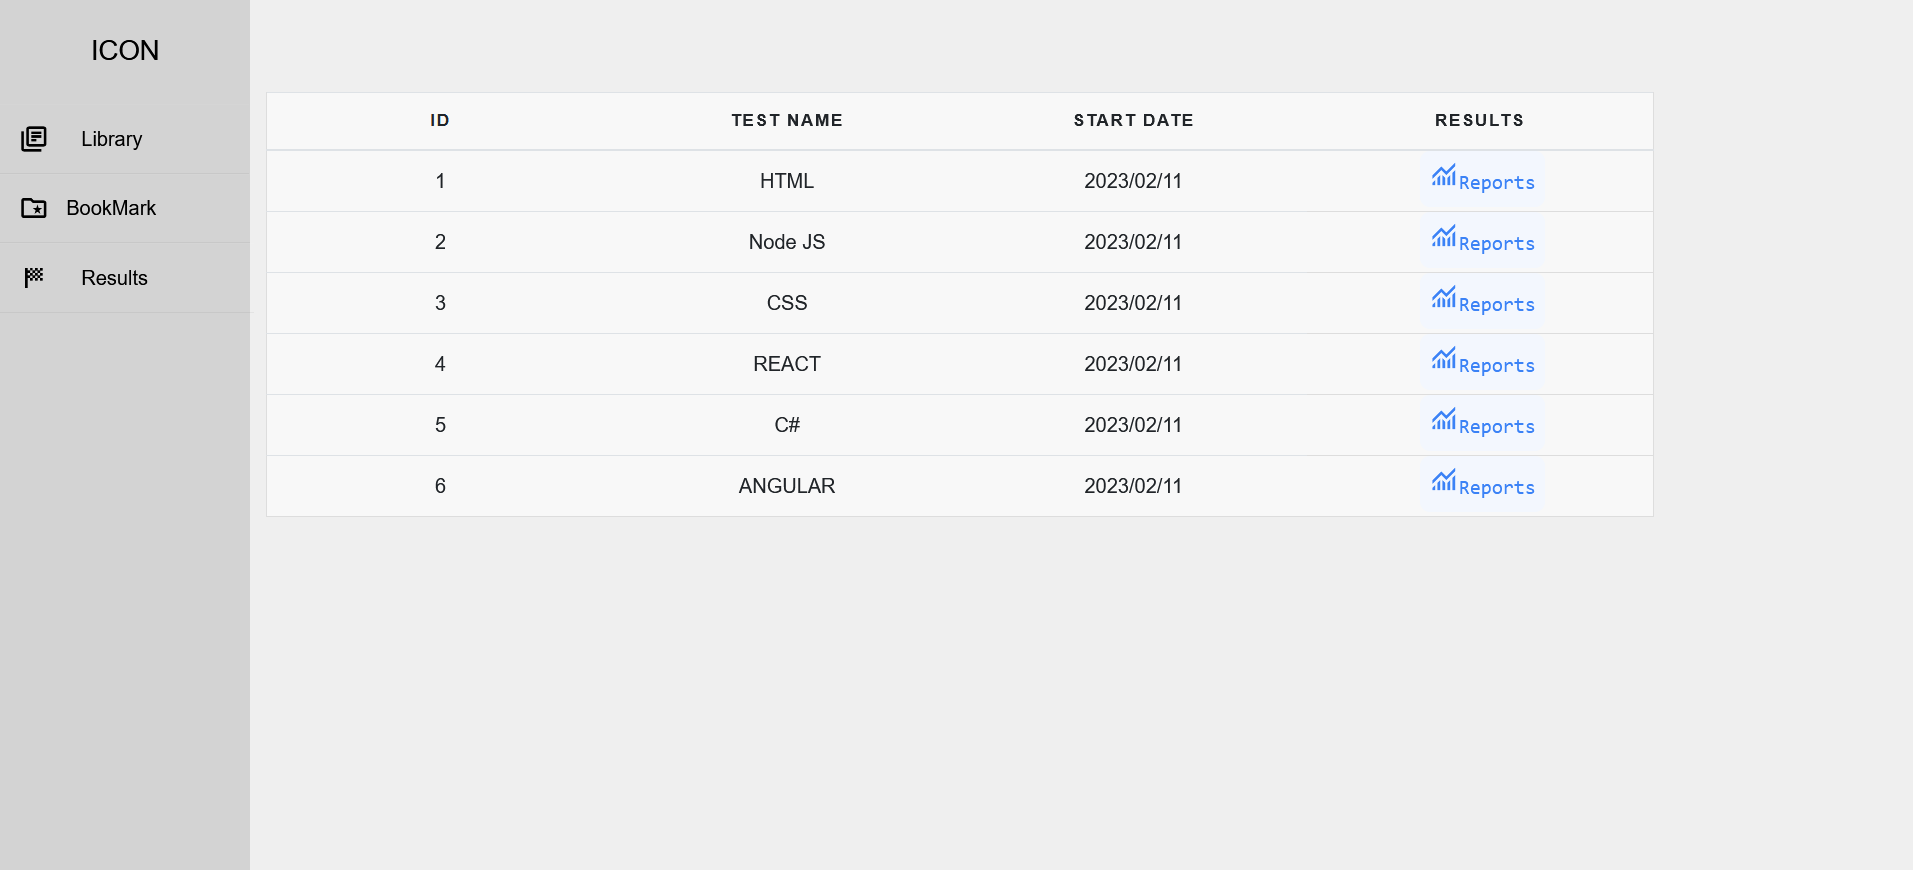This screenshot has height=870, width=1913.
Task: View Reports link for Node JS test
Action: click(x=1496, y=244)
